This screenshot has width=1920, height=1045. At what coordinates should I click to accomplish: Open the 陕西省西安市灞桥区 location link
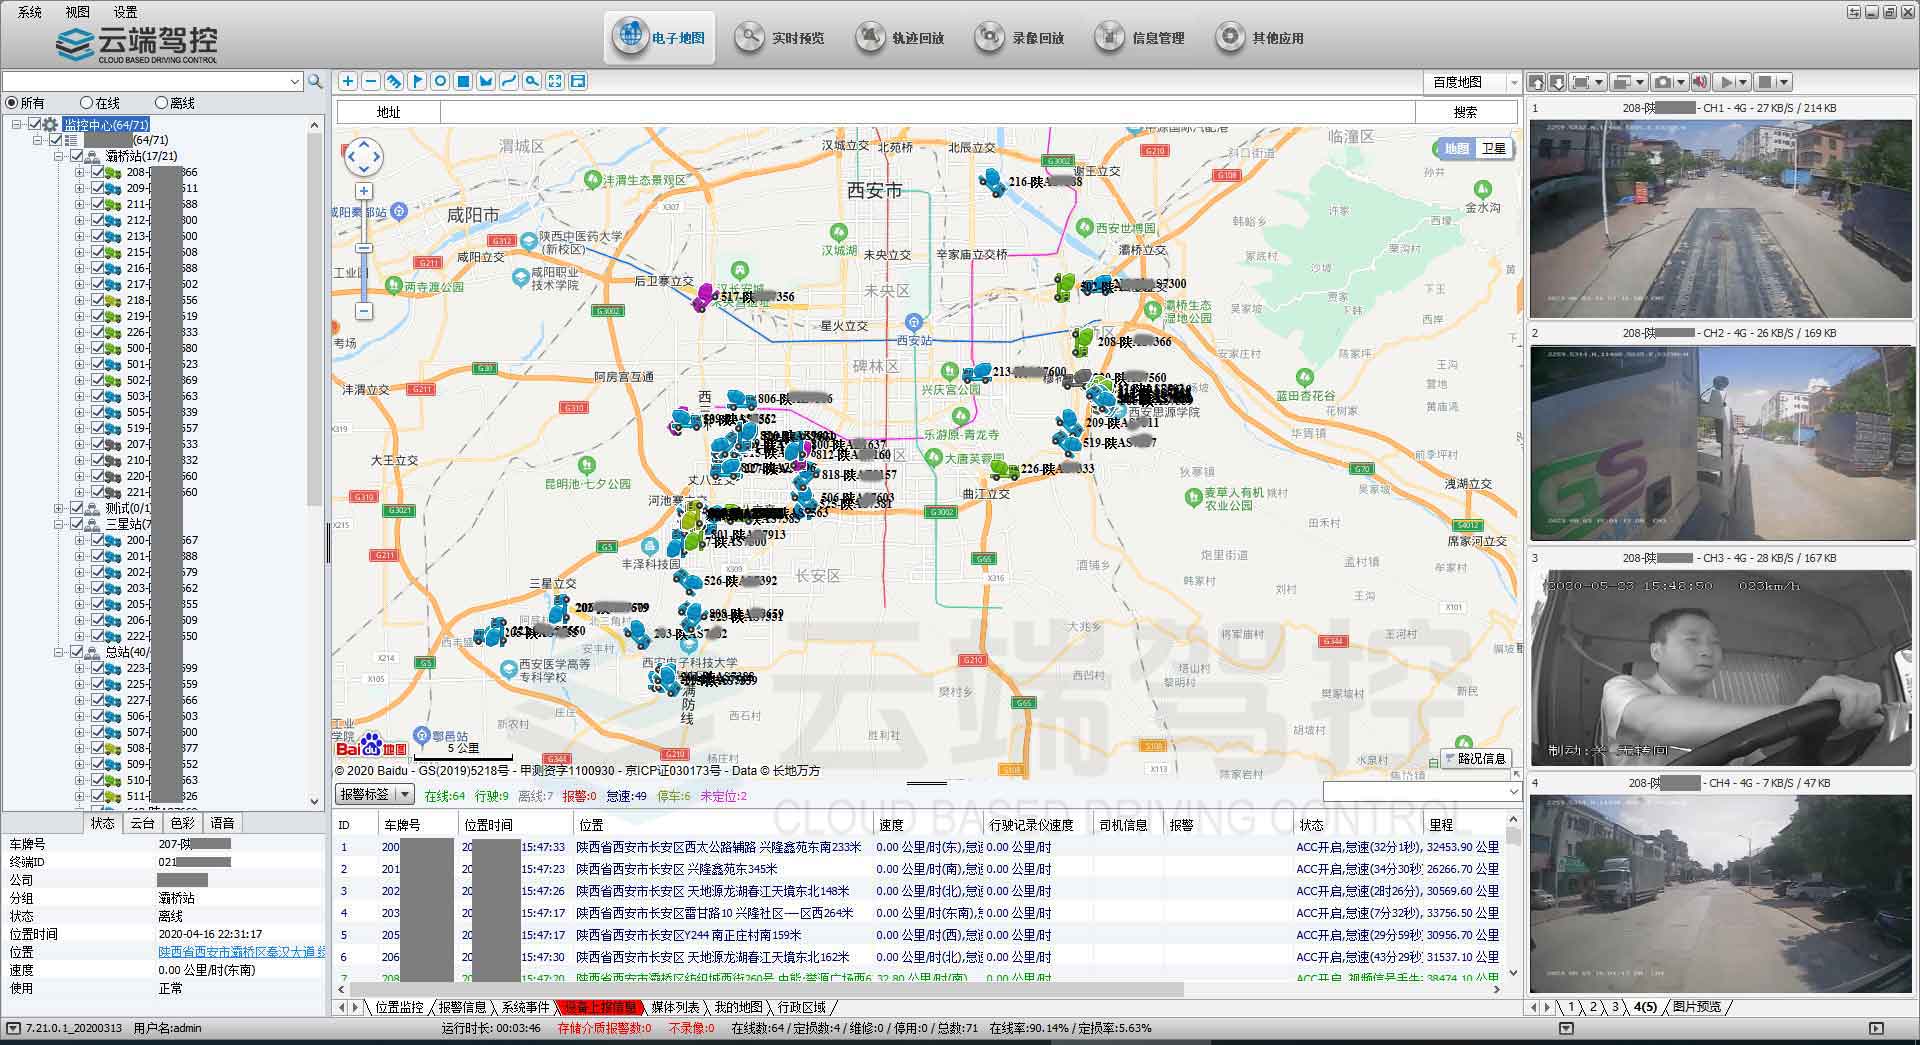242,952
